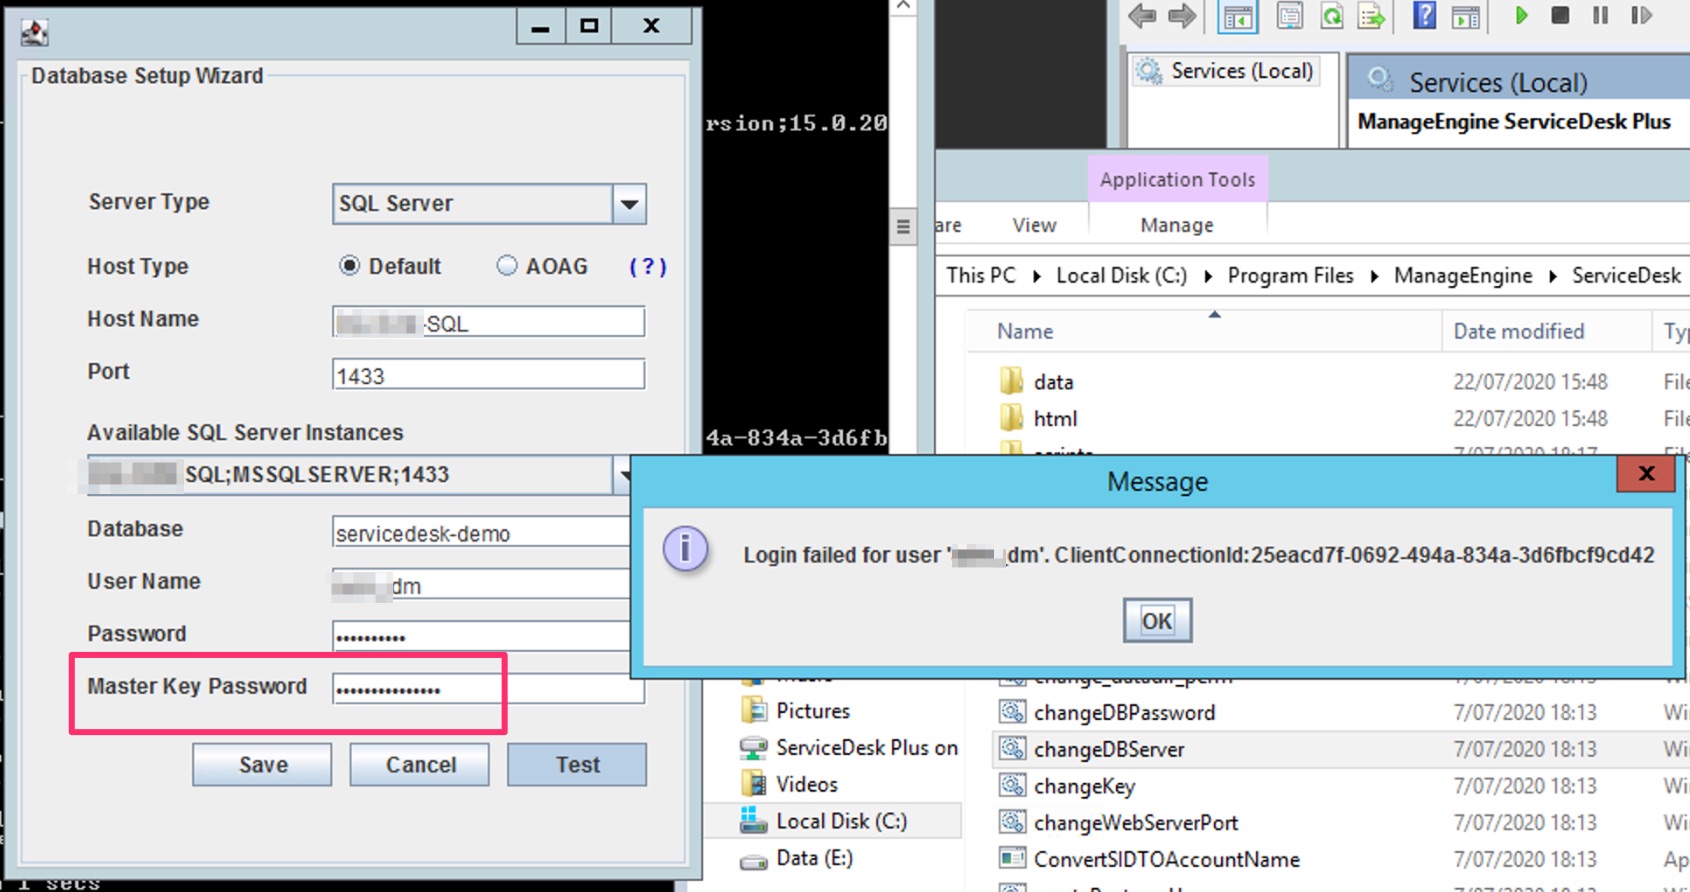
Task: Select the data folder icon
Action: coord(1011,381)
